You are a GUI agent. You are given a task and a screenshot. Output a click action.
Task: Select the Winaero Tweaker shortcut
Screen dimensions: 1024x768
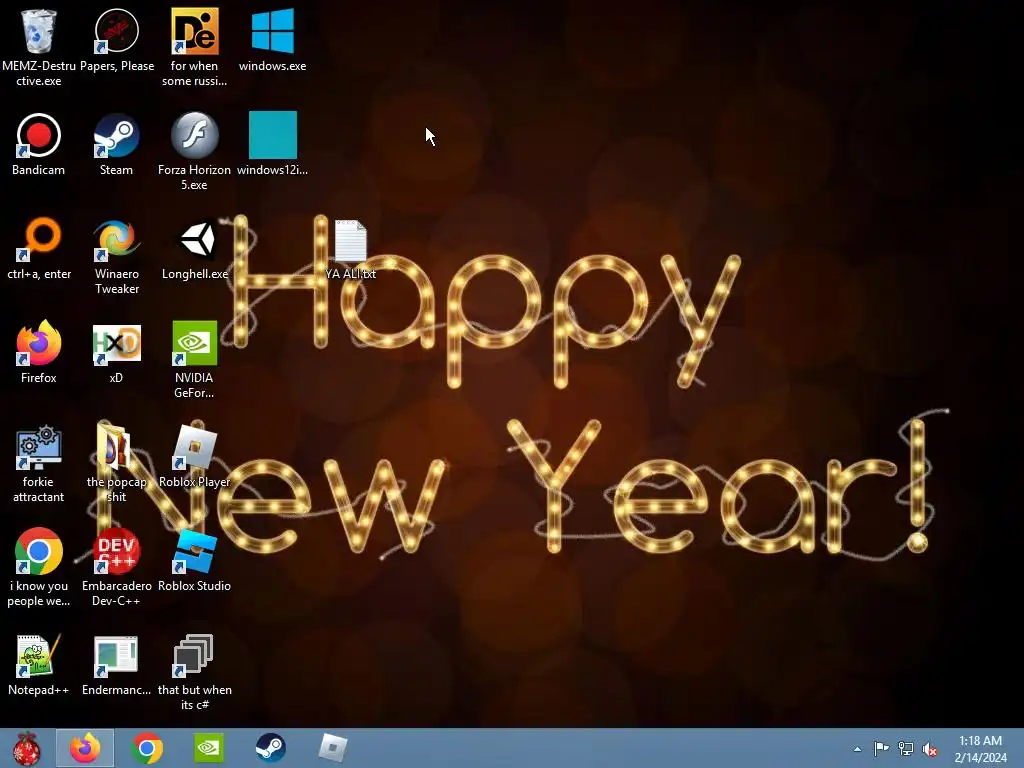click(x=116, y=240)
